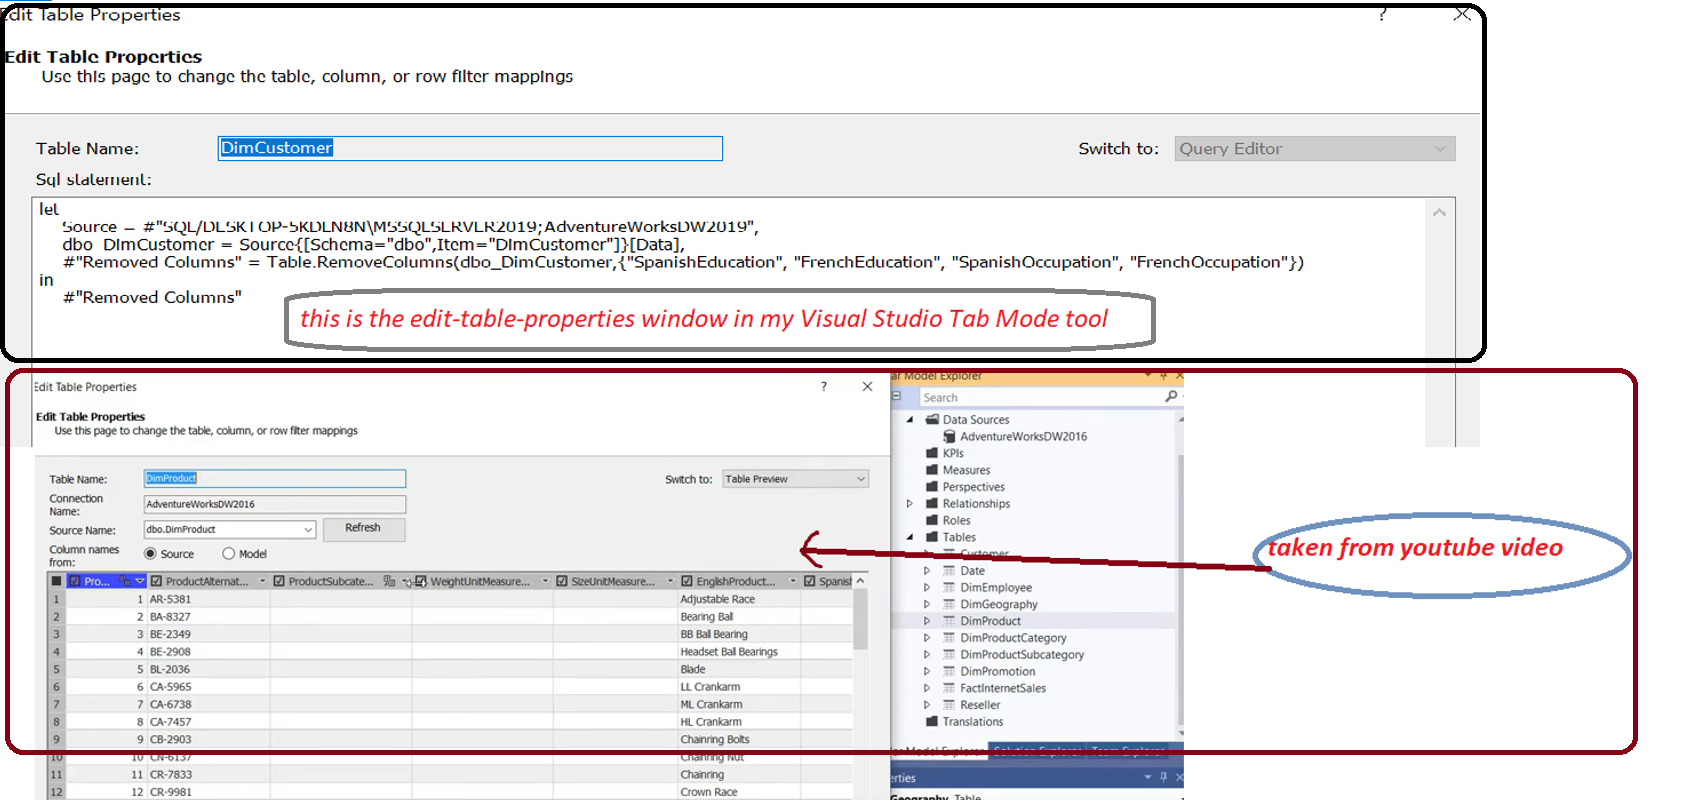Viewport: 1688px width, 800px height.
Task: Toggle the SizeUnitMeasure... column checkbox
Action: click(x=562, y=581)
